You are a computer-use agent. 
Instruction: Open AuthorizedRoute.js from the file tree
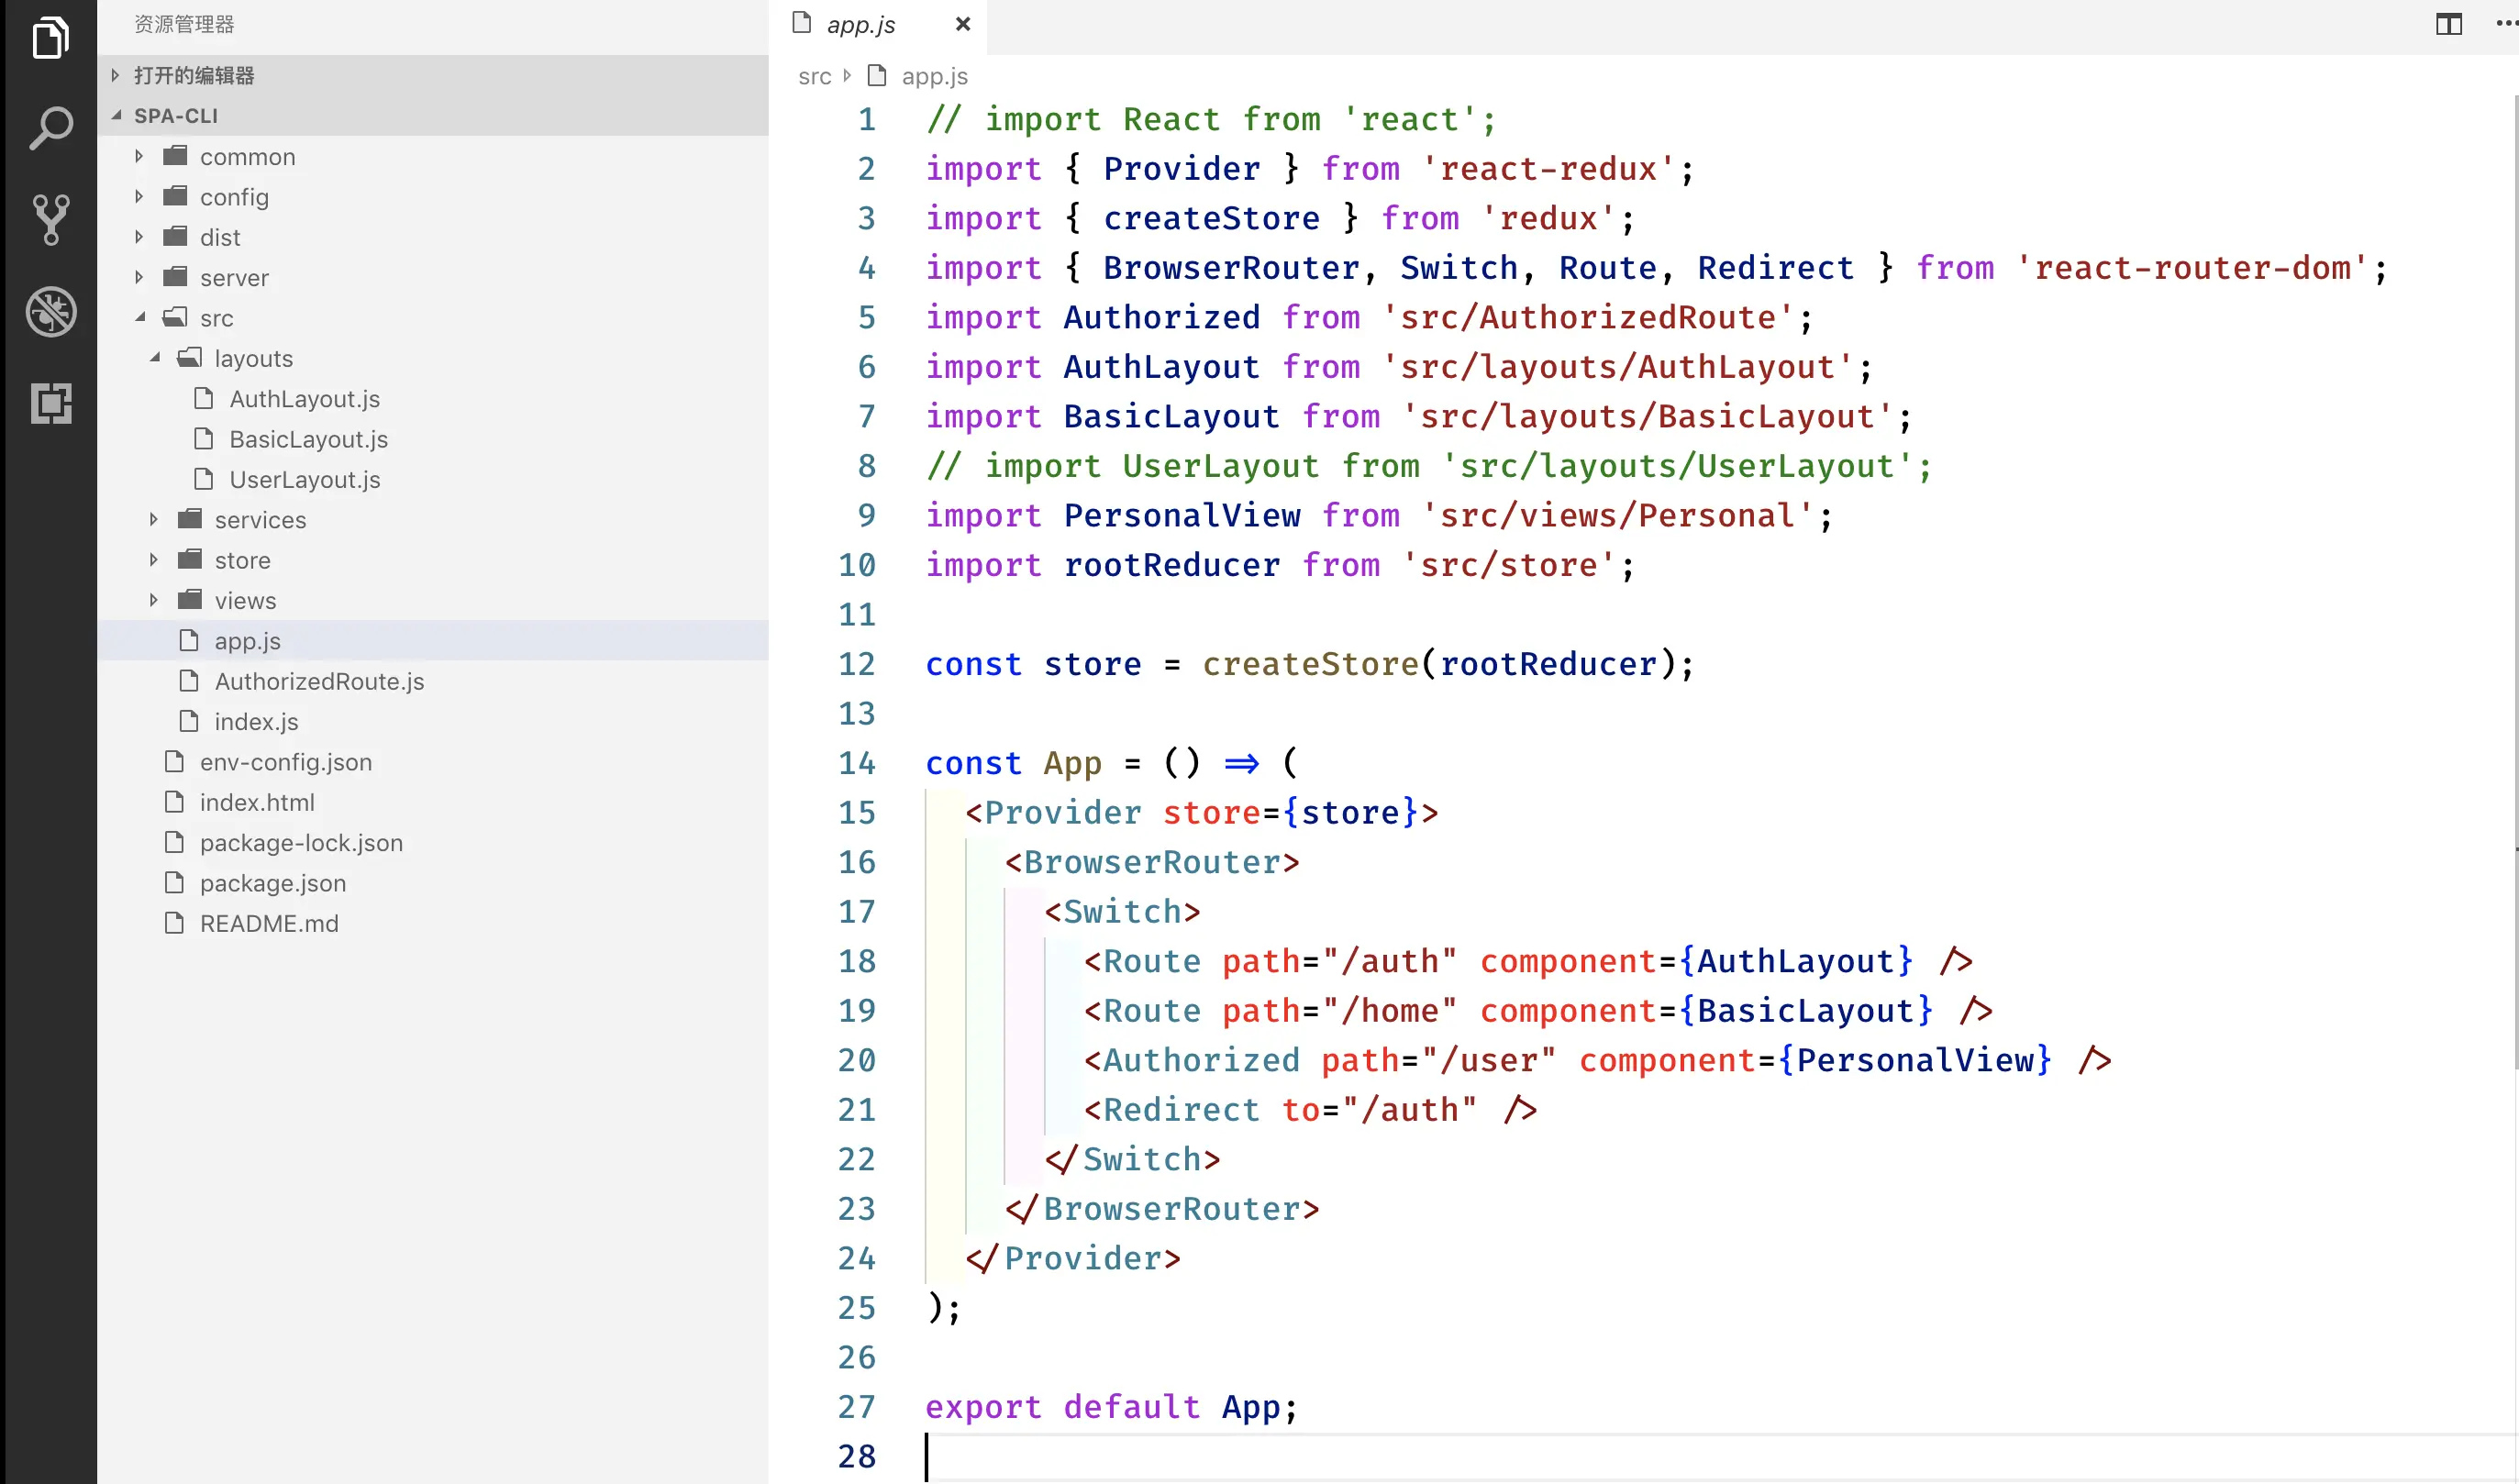[x=320, y=681]
